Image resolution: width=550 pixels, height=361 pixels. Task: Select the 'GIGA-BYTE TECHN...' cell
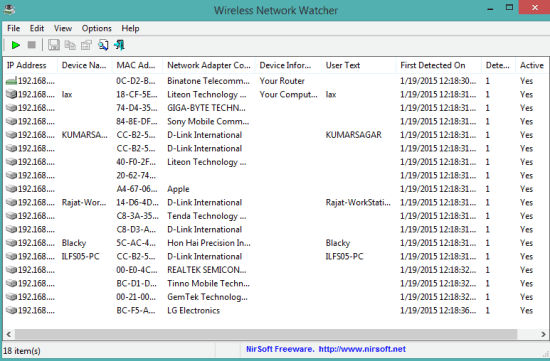[206, 108]
